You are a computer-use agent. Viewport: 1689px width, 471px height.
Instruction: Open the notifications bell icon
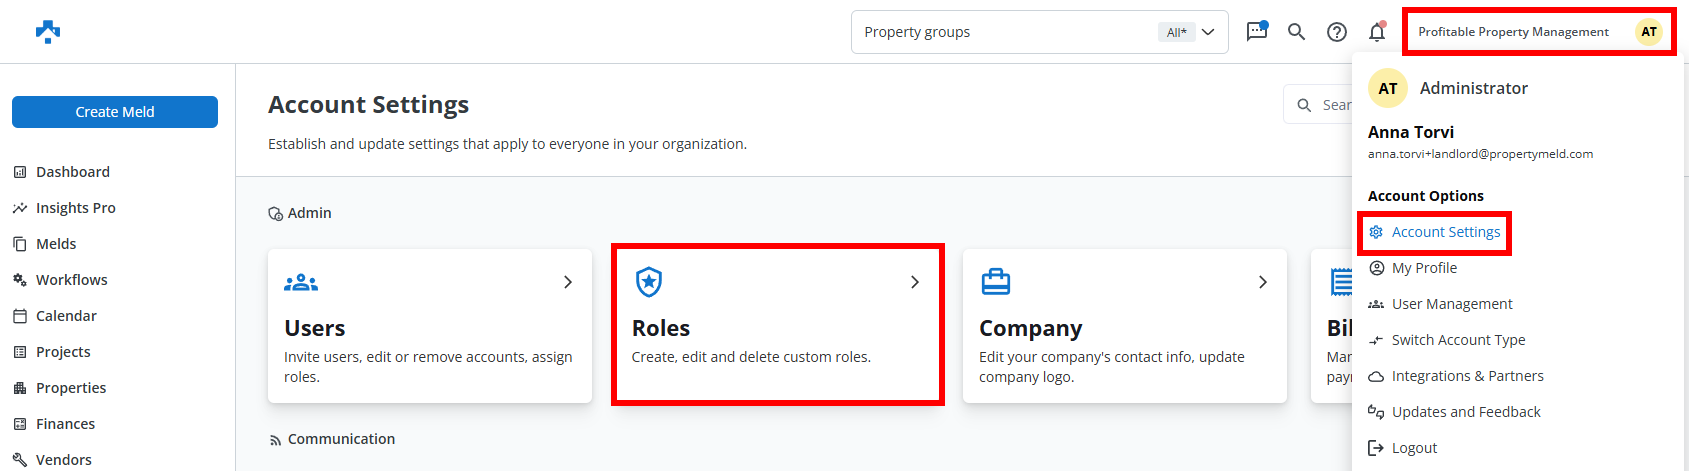click(1377, 32)
